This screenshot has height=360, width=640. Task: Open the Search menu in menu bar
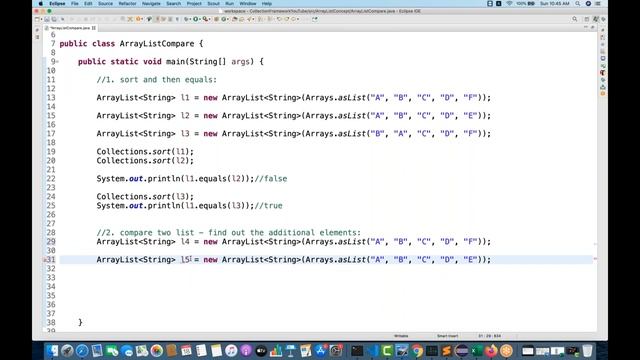point(173,3)
